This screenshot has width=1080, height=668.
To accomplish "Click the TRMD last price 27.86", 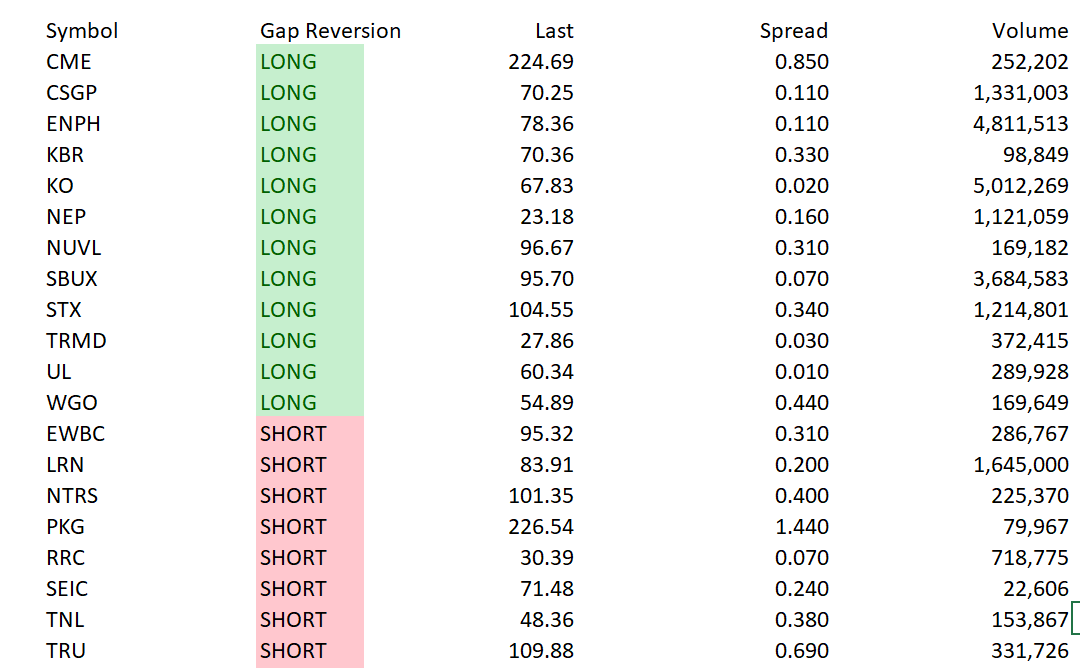I will pos(547,341).
